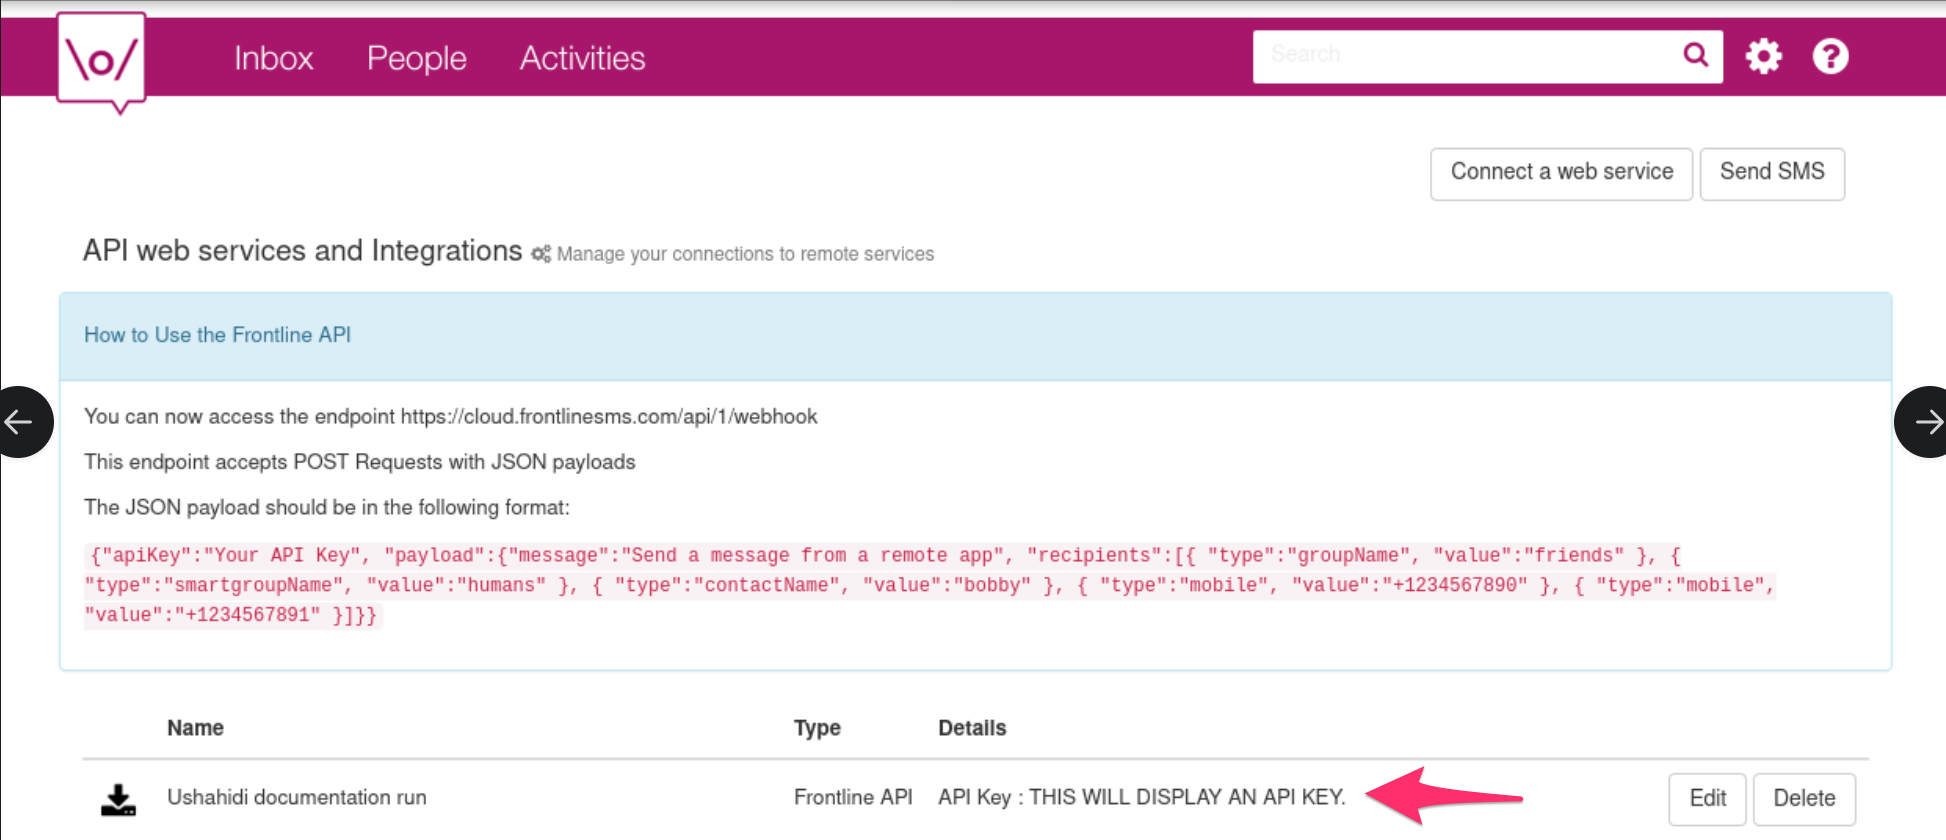Open settings via the gear icon

(1763, 56)
